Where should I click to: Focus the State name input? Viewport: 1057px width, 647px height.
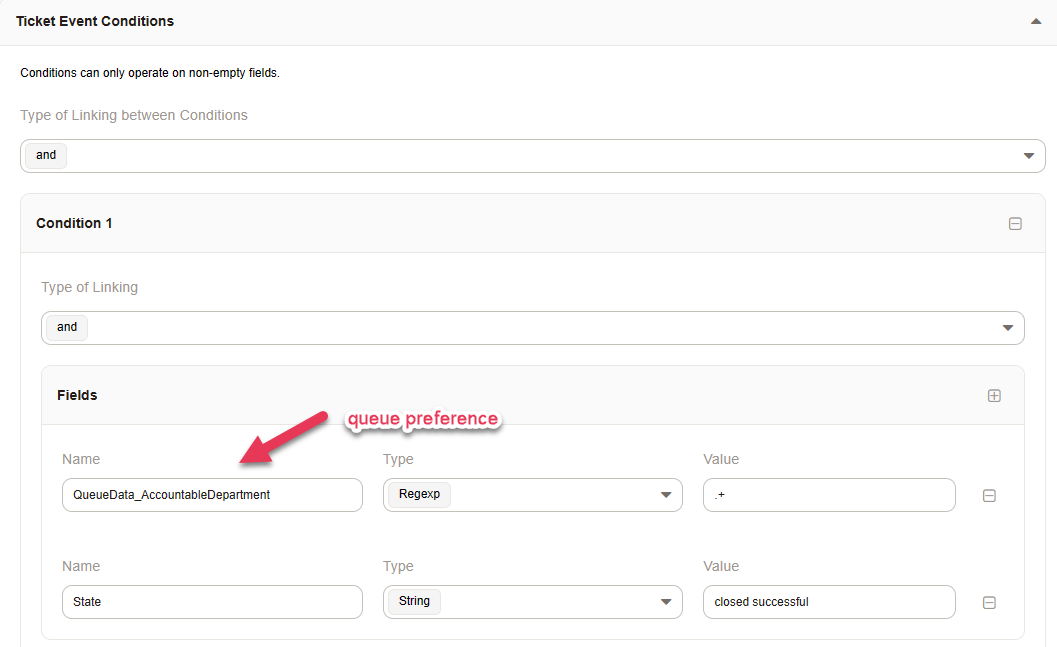211,602
